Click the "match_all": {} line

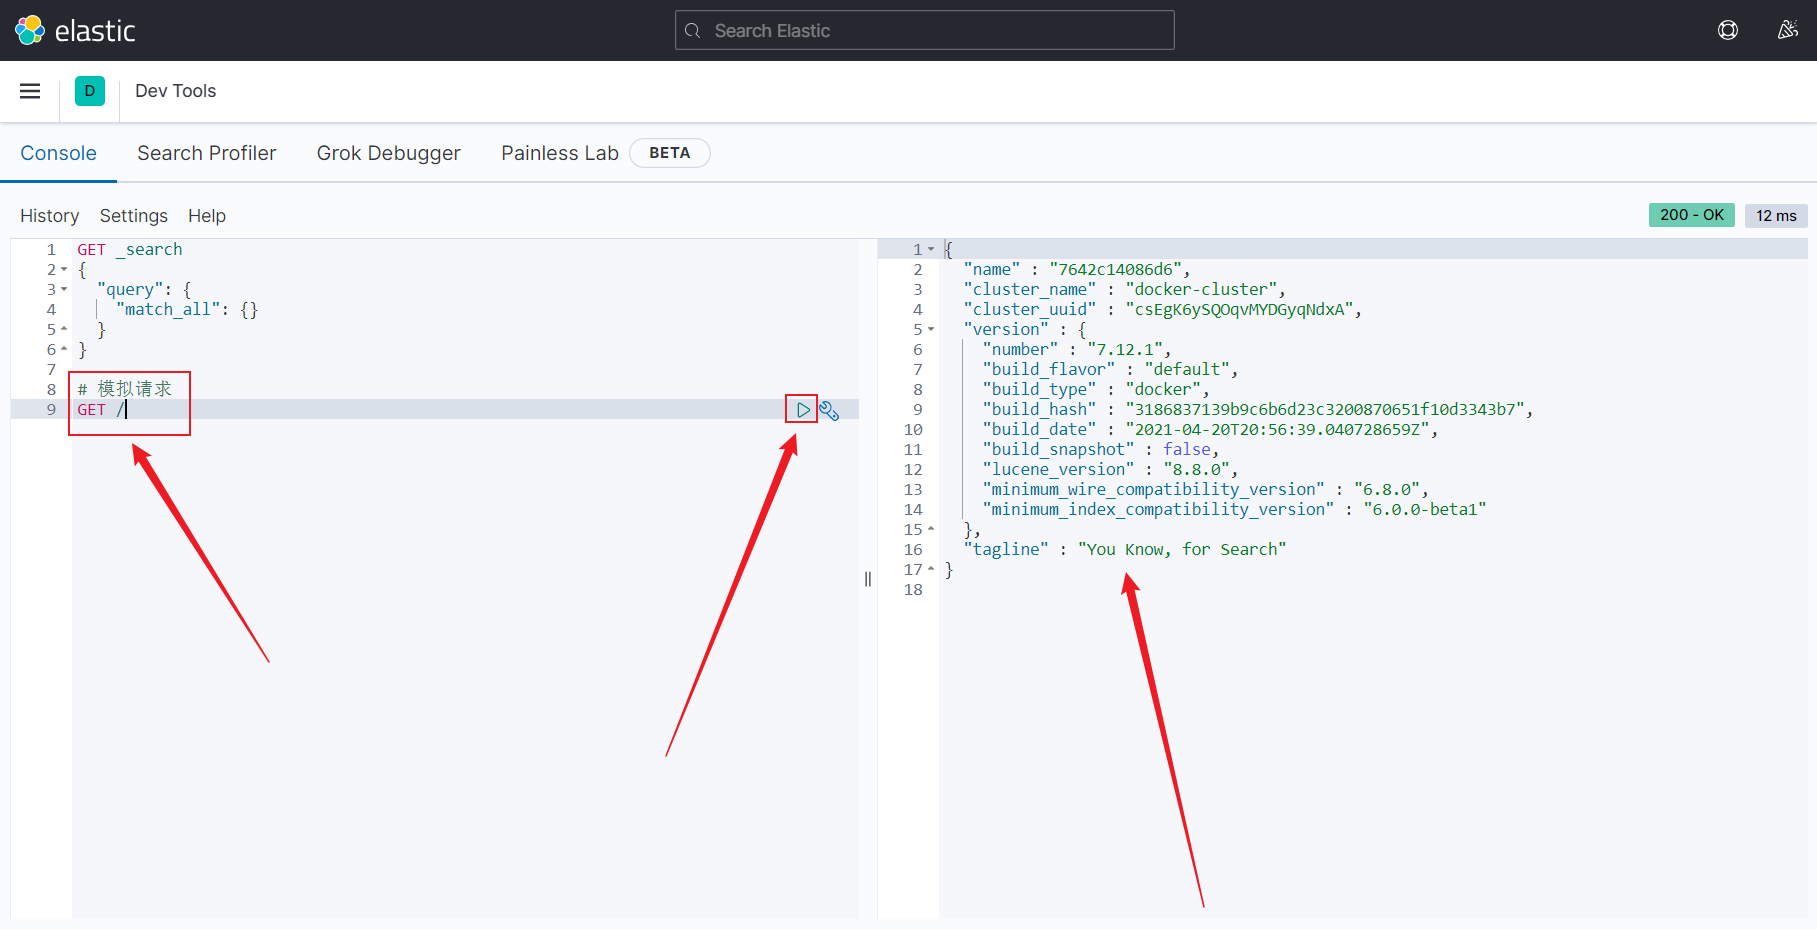click(x=187, y=309)
